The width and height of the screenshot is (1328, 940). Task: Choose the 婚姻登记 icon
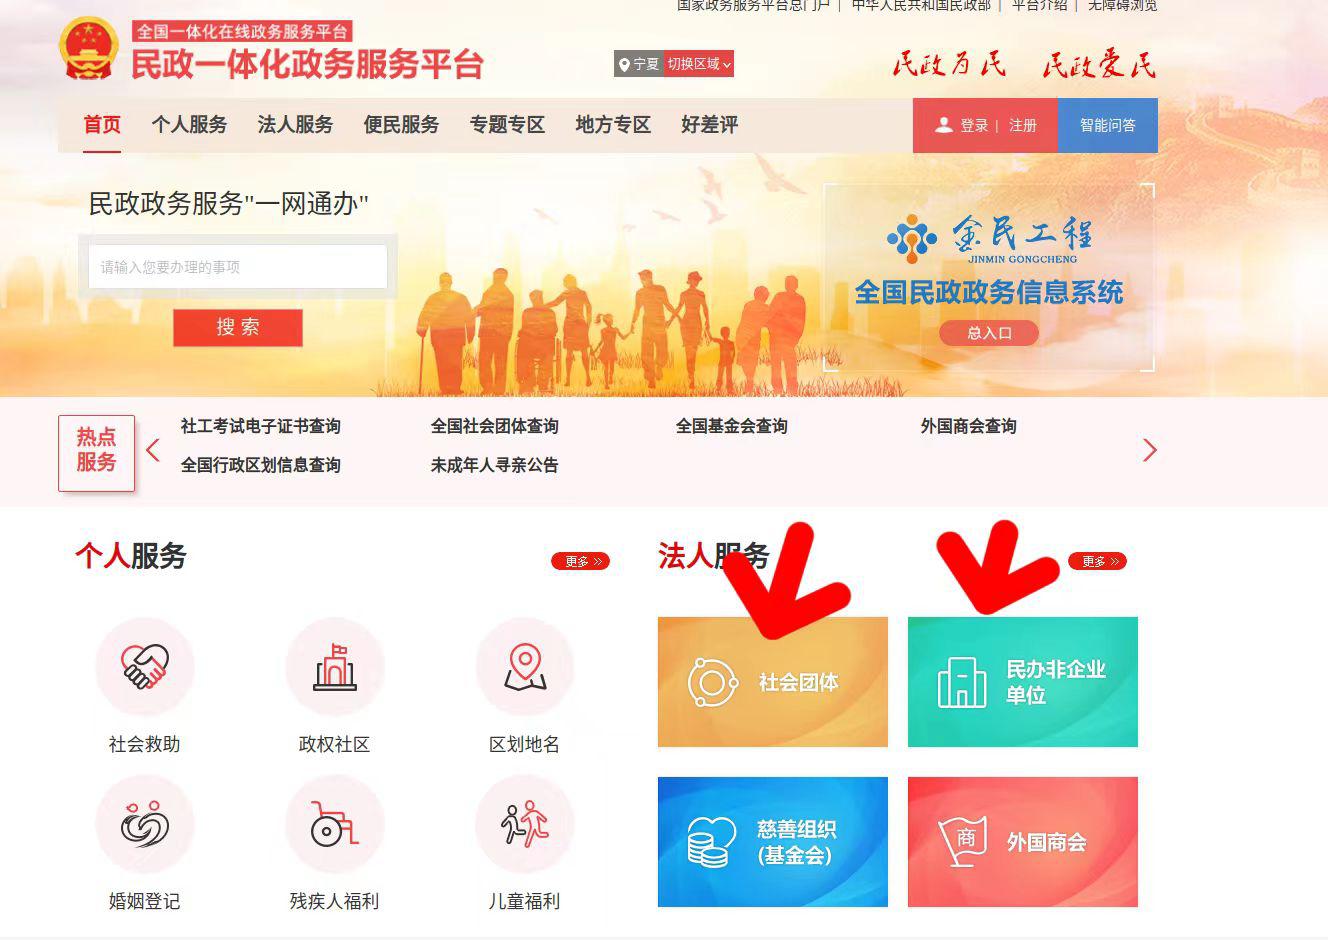tap(145, 824)
